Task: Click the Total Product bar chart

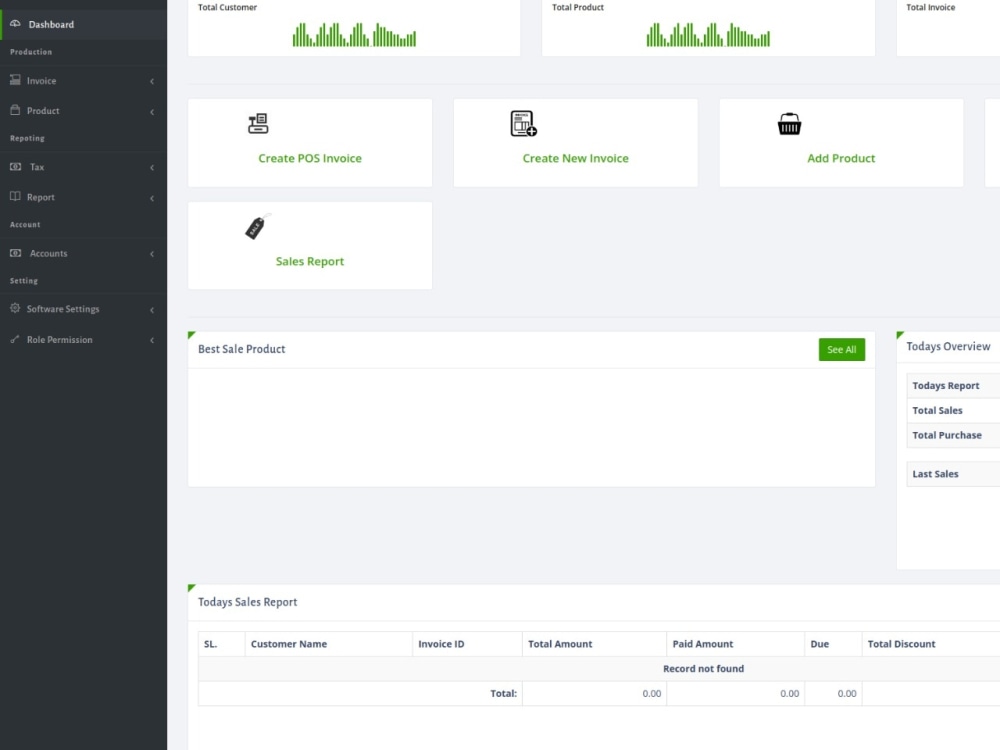Action: pyautogui.click(x=708, y=34)
